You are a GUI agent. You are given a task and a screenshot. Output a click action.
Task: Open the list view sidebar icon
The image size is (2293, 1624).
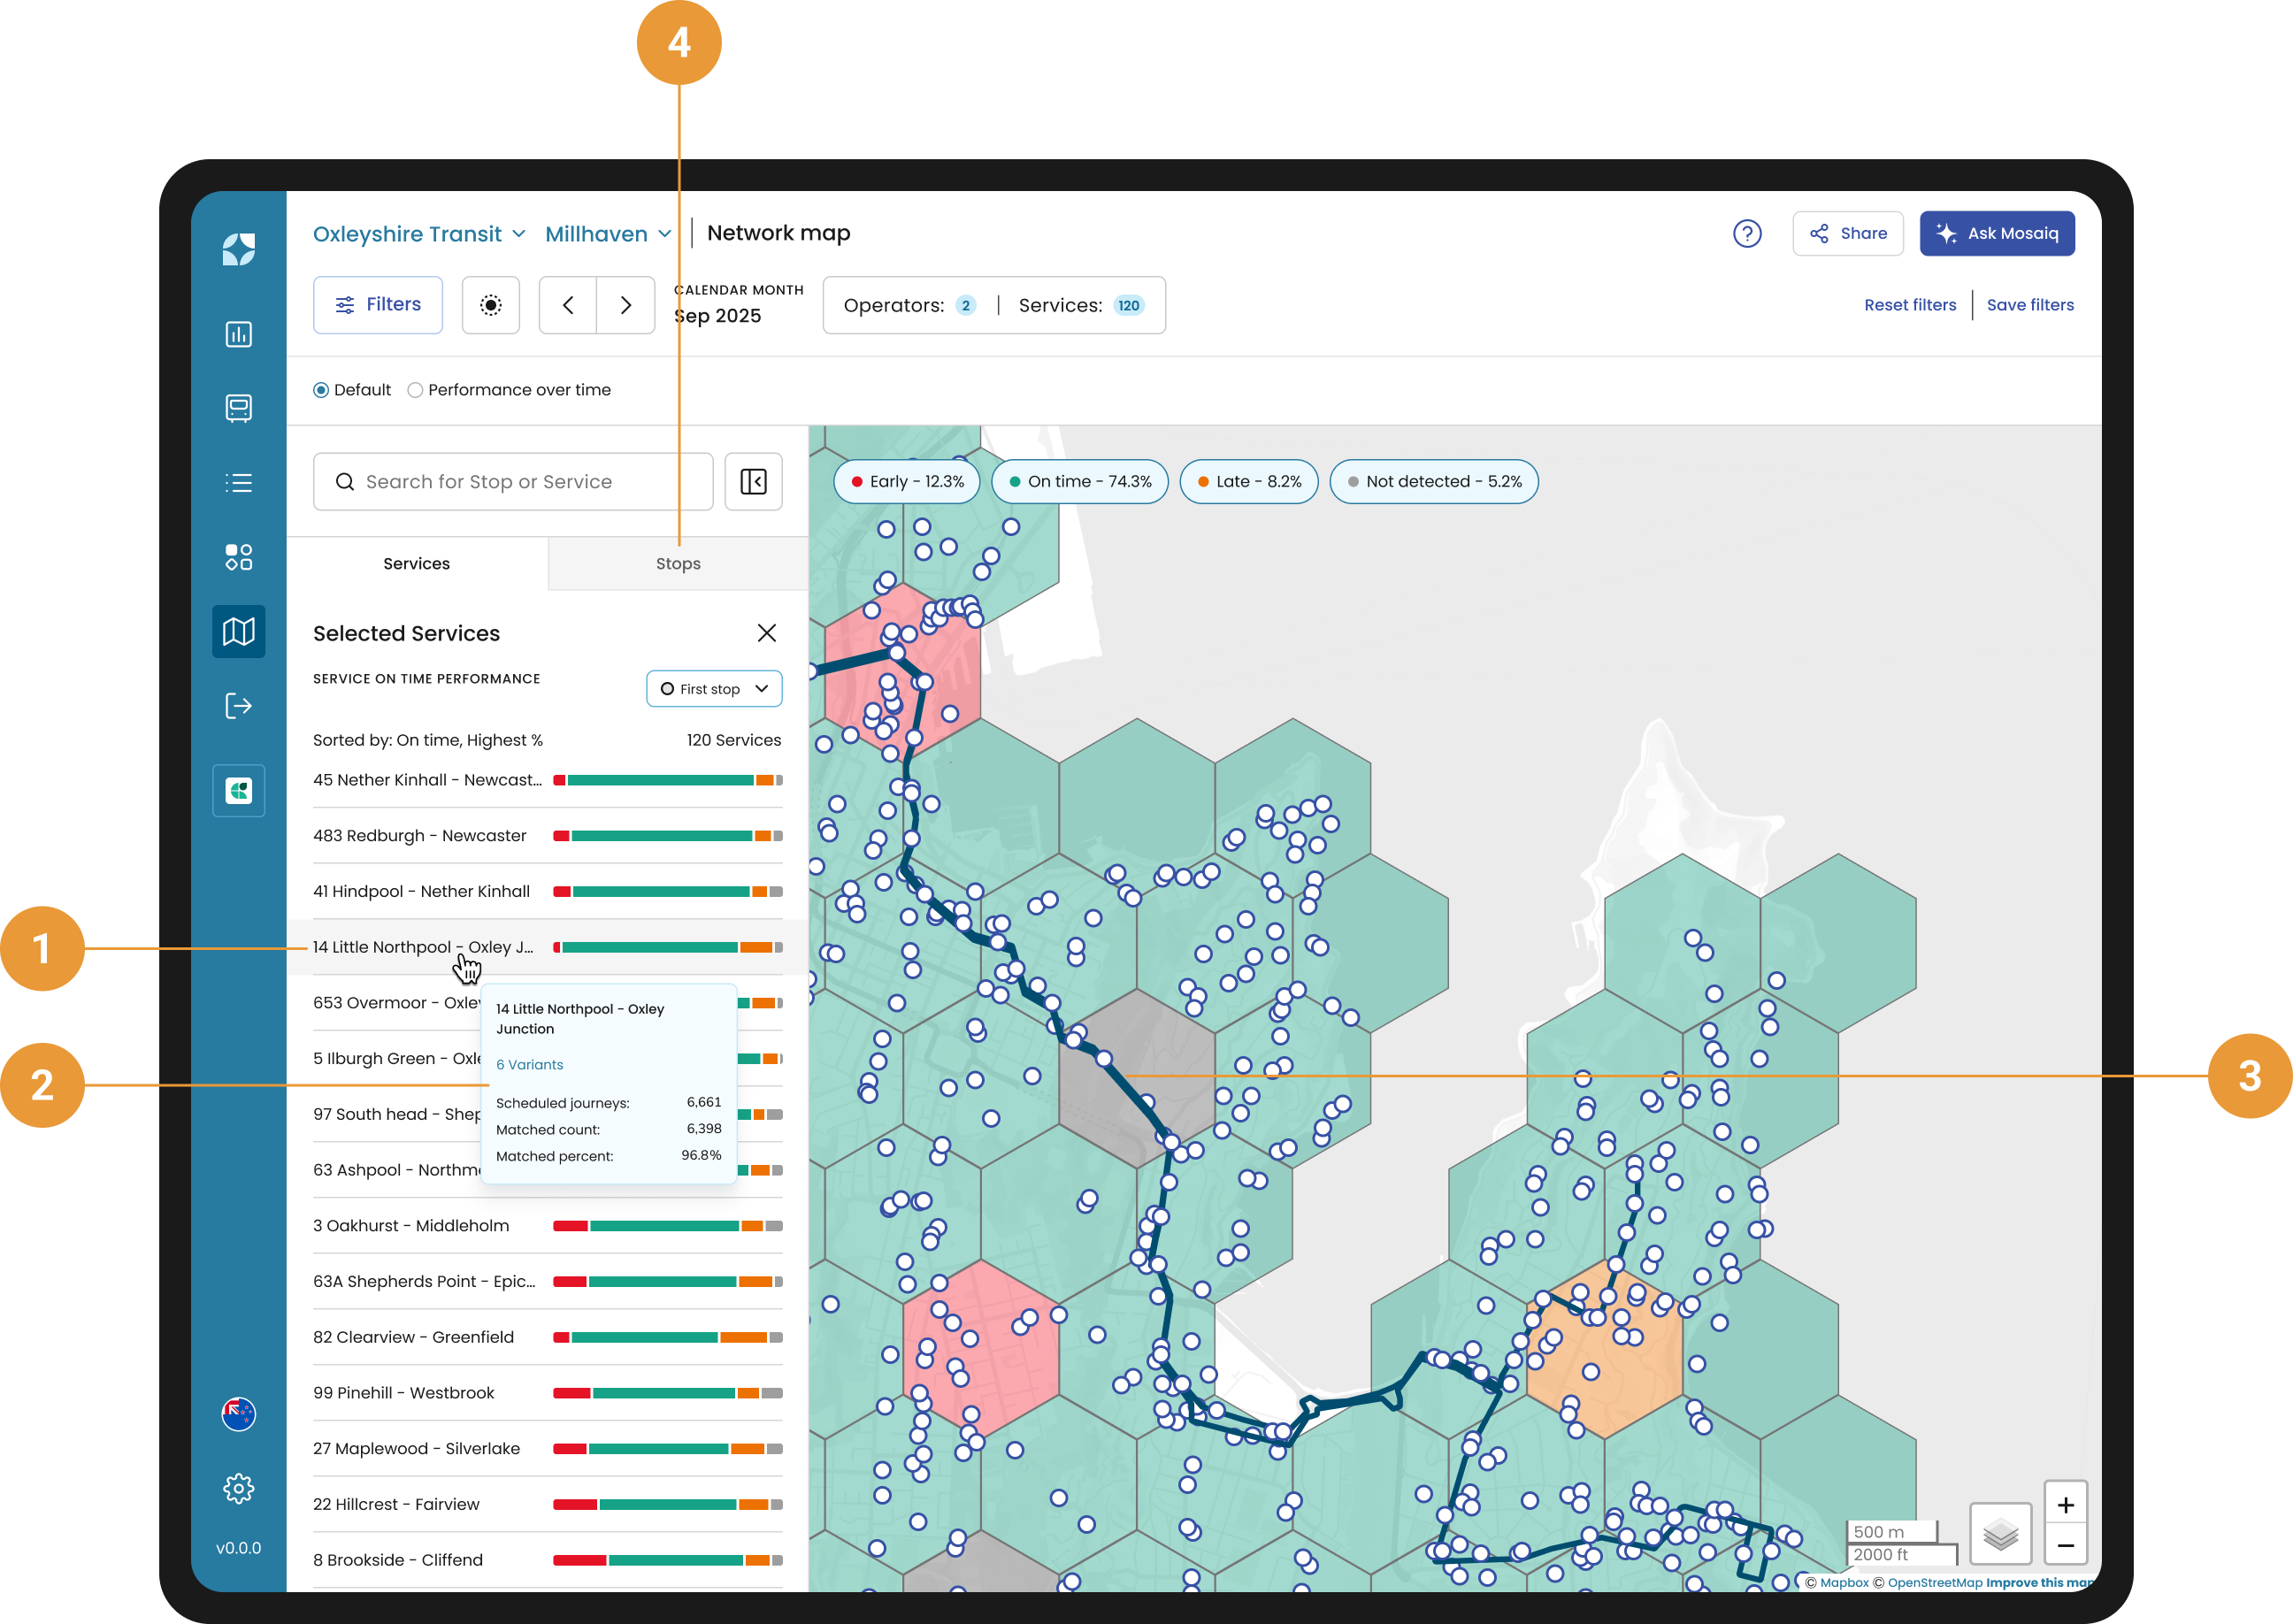click(238, 483)
